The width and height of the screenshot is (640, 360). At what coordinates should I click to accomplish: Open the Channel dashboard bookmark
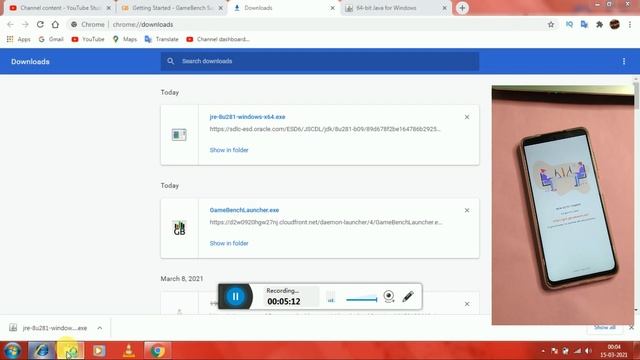218,39
